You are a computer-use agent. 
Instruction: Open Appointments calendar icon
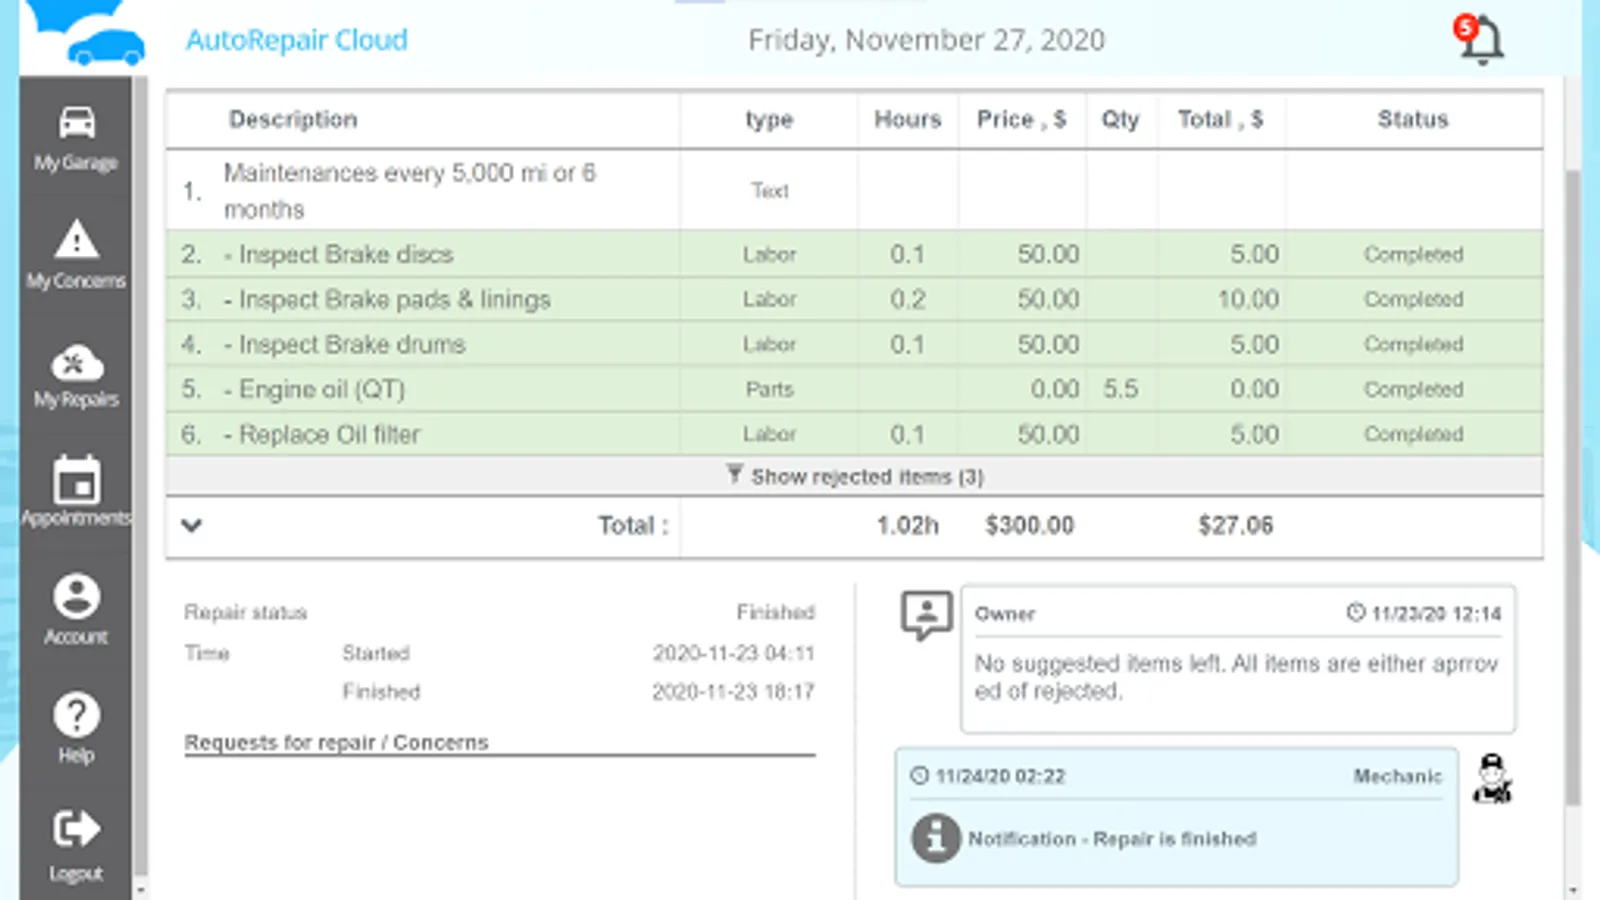[76, 481]
